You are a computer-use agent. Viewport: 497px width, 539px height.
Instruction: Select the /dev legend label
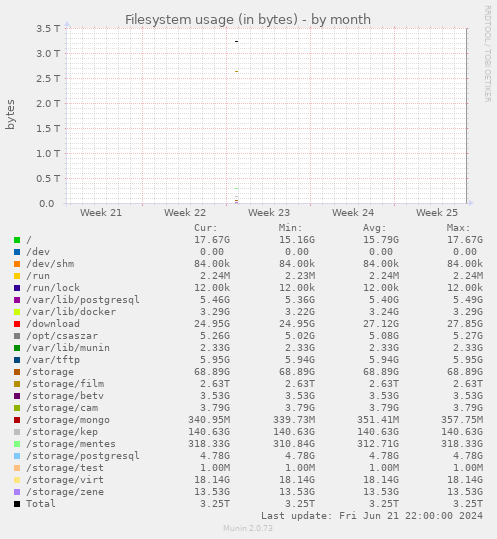(x=38, y=252)
